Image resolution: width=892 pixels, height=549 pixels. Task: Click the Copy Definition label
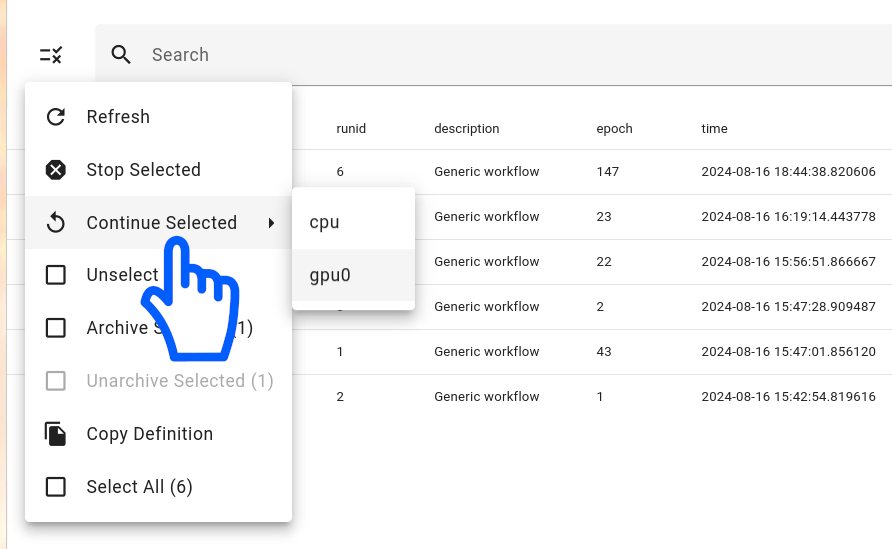tap(149, 434)
